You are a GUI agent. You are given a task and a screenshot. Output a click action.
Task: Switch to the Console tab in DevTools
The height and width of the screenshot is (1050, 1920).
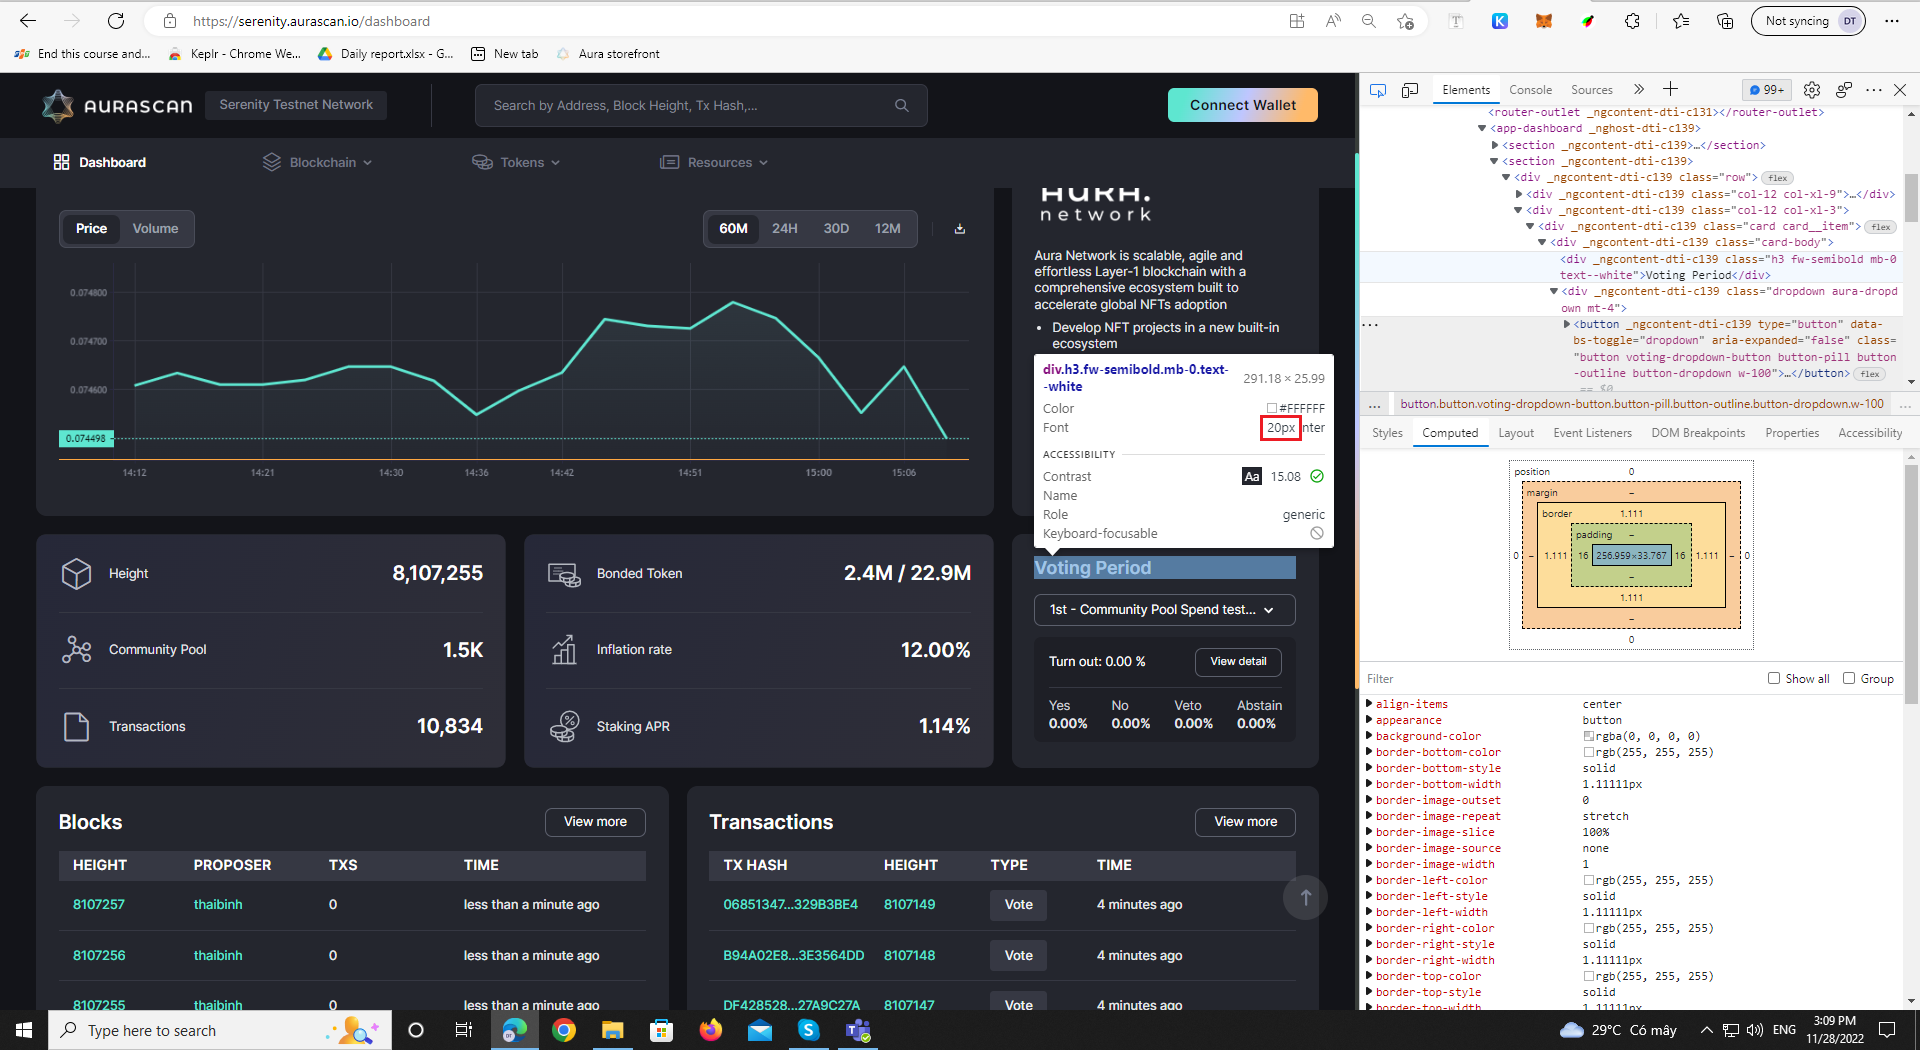click(x=1530, y=89)
